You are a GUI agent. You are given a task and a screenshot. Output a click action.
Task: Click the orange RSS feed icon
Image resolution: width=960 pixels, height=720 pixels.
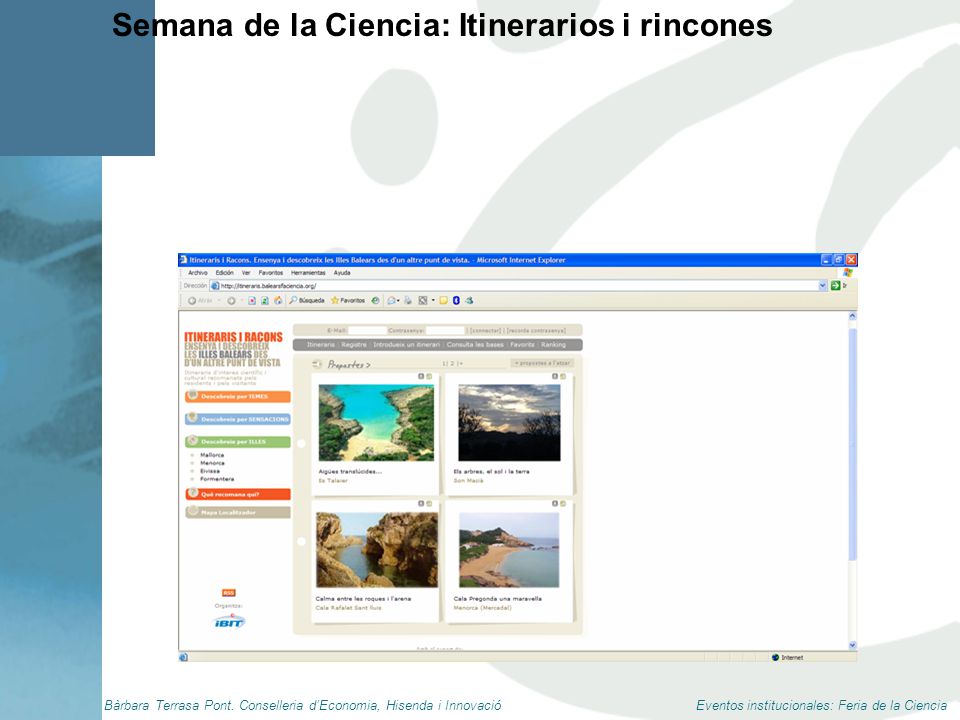coord(228,593)
